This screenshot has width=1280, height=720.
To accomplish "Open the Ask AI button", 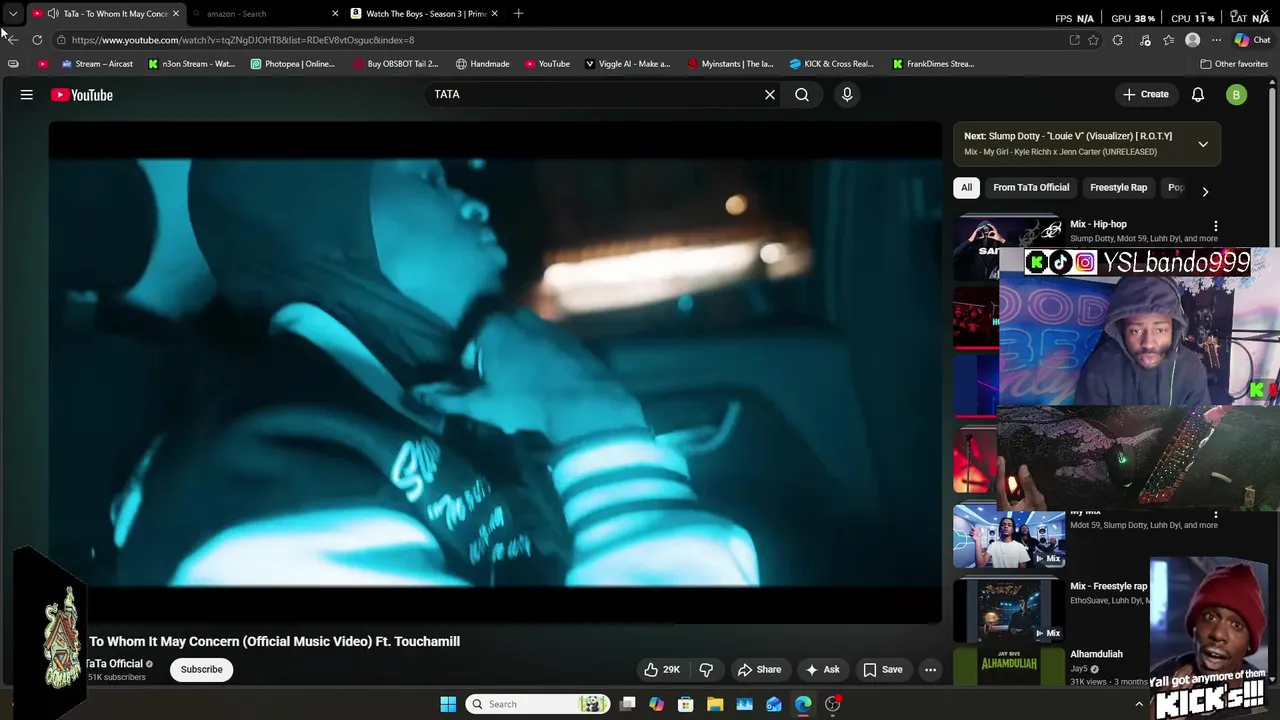I will pyautogui.click(x=822, y=670).
